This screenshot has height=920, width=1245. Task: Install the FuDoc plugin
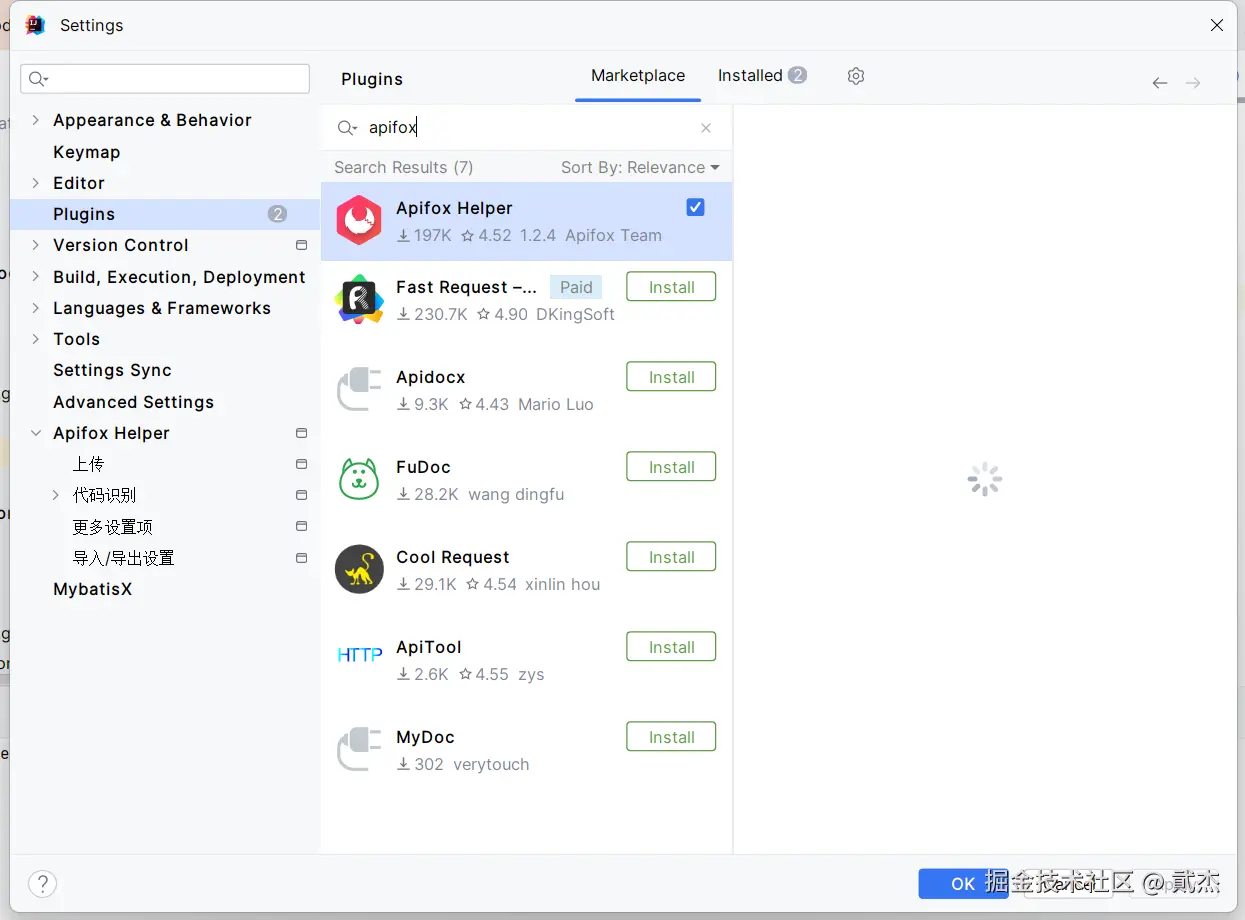coord(671,467)
